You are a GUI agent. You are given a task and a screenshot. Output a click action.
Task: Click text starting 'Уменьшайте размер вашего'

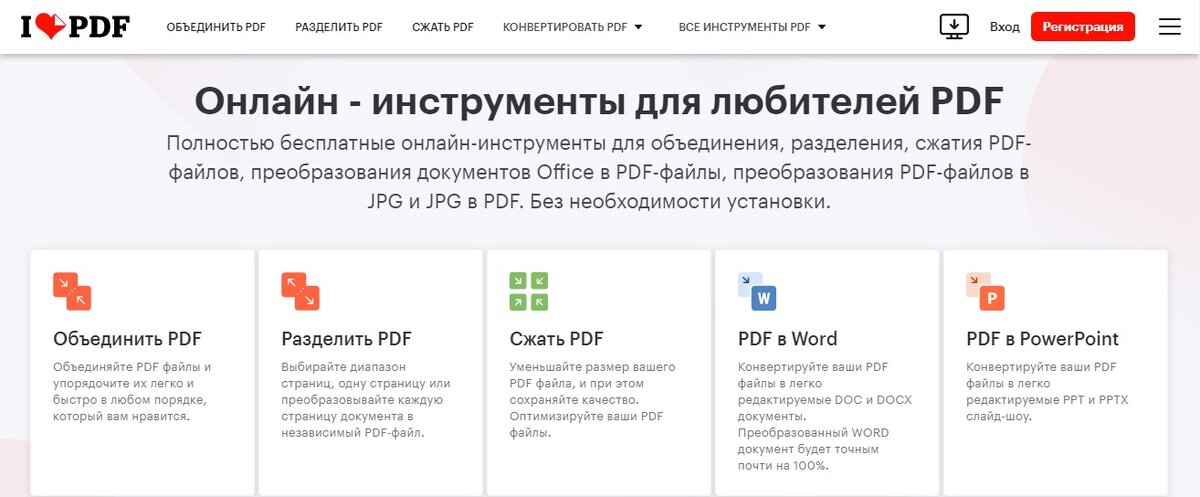tap(592, 399)
